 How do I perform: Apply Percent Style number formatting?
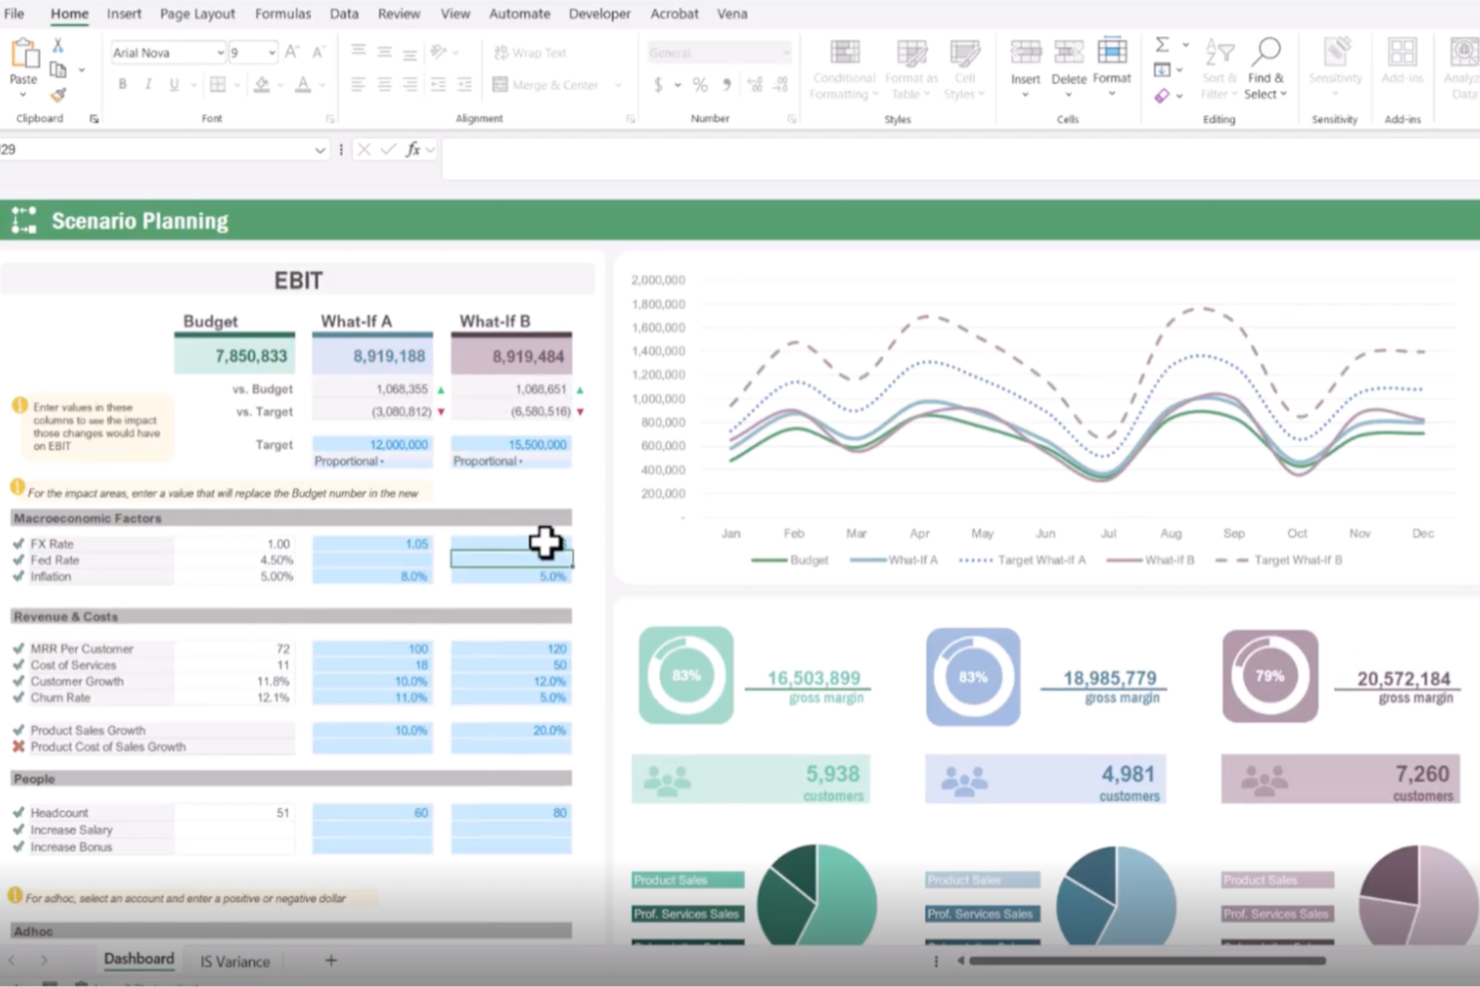click(x=700, y=84)
